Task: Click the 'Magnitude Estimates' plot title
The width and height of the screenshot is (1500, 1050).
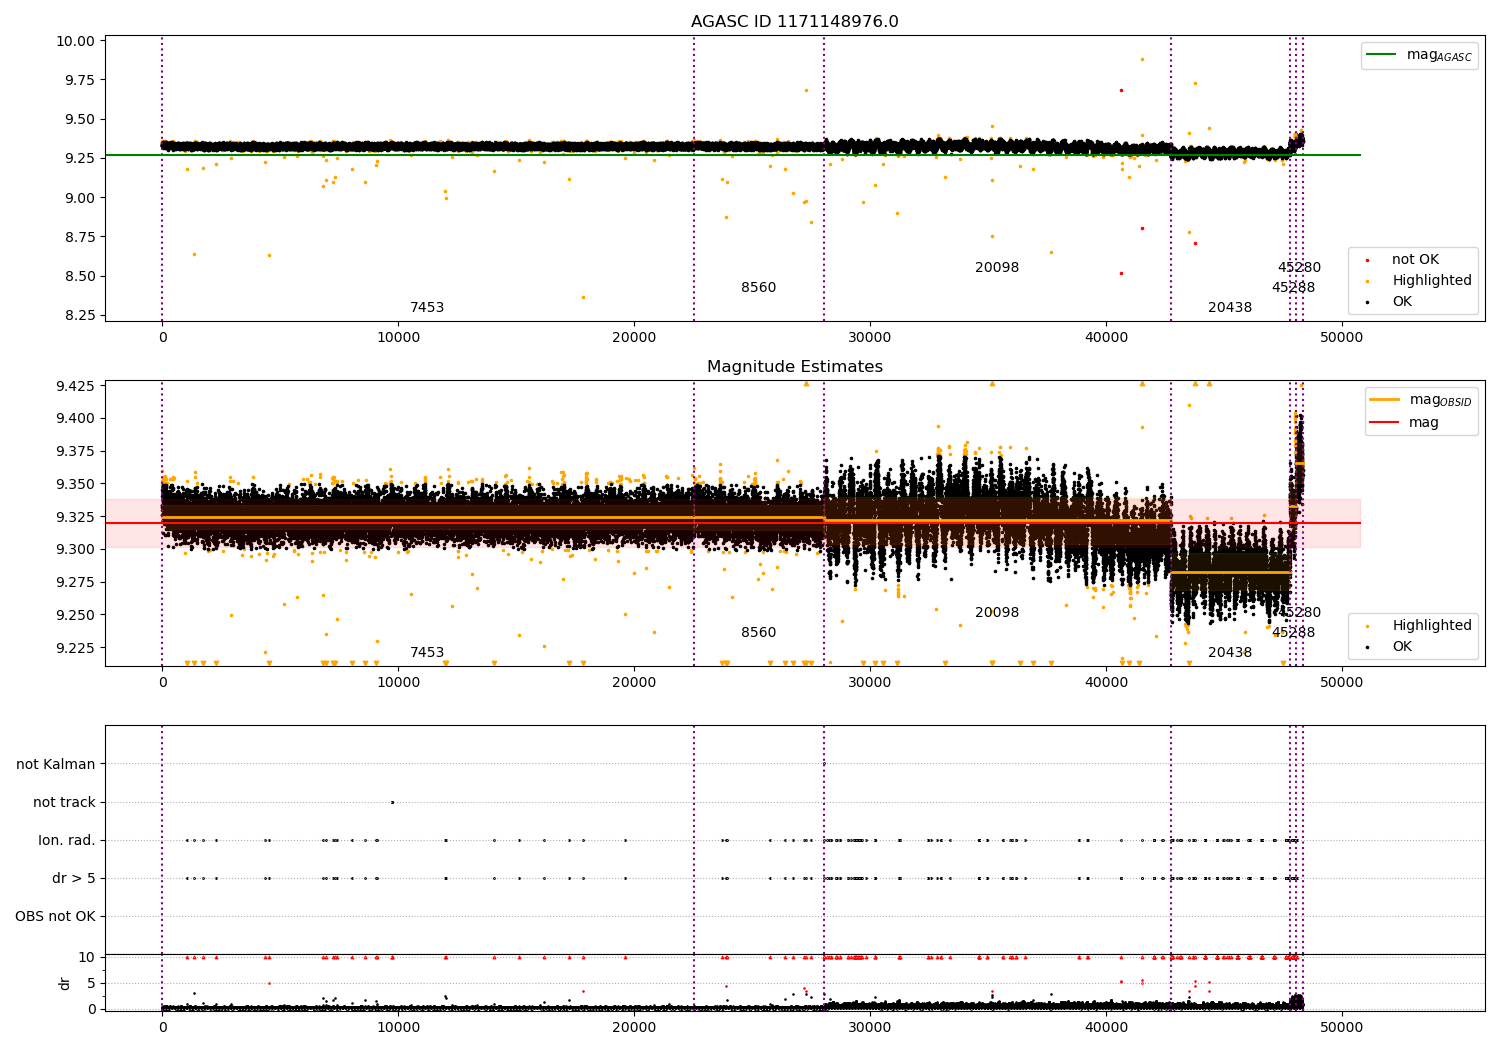Action: (795, 367)
